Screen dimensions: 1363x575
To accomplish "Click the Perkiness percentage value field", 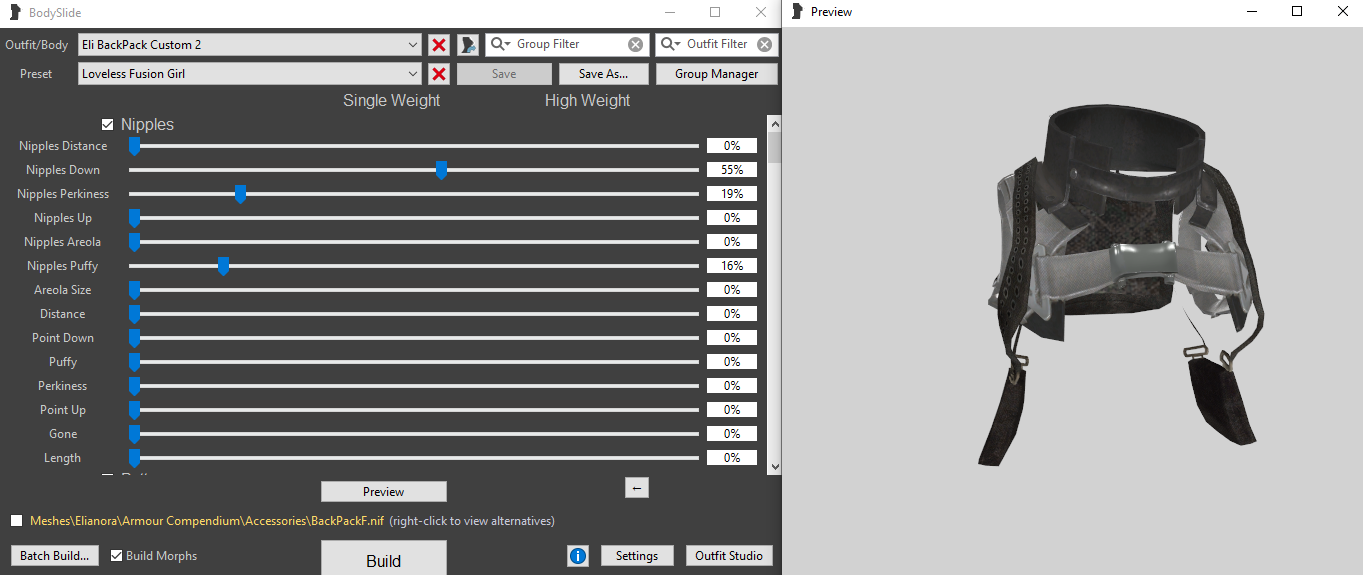I will (732, 386).
